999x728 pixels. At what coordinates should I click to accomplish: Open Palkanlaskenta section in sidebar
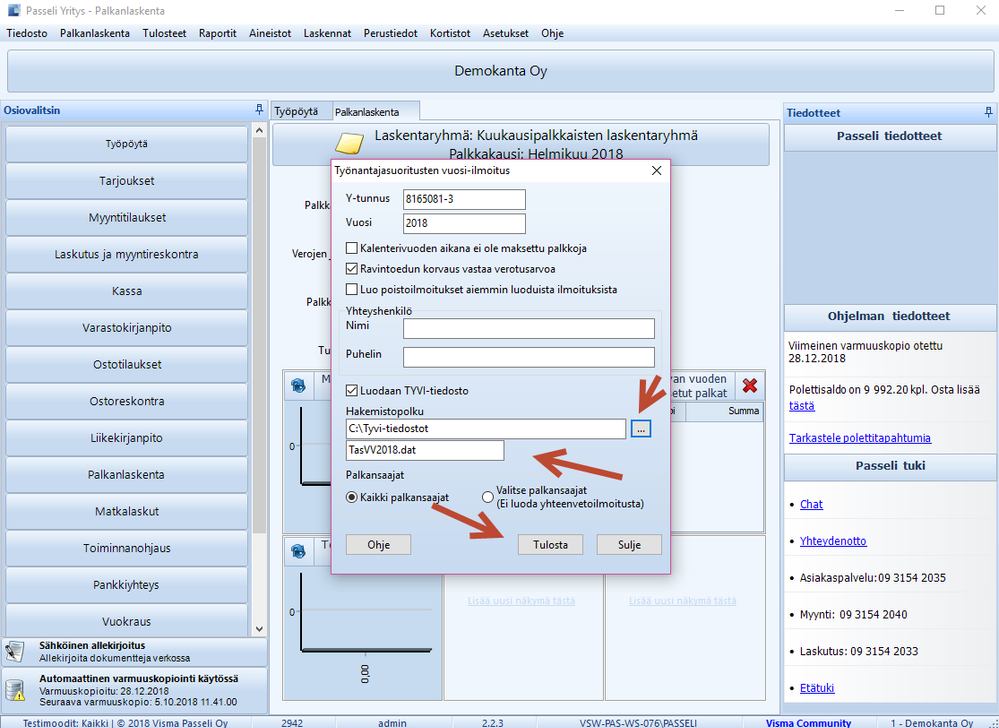coord(127,475)
